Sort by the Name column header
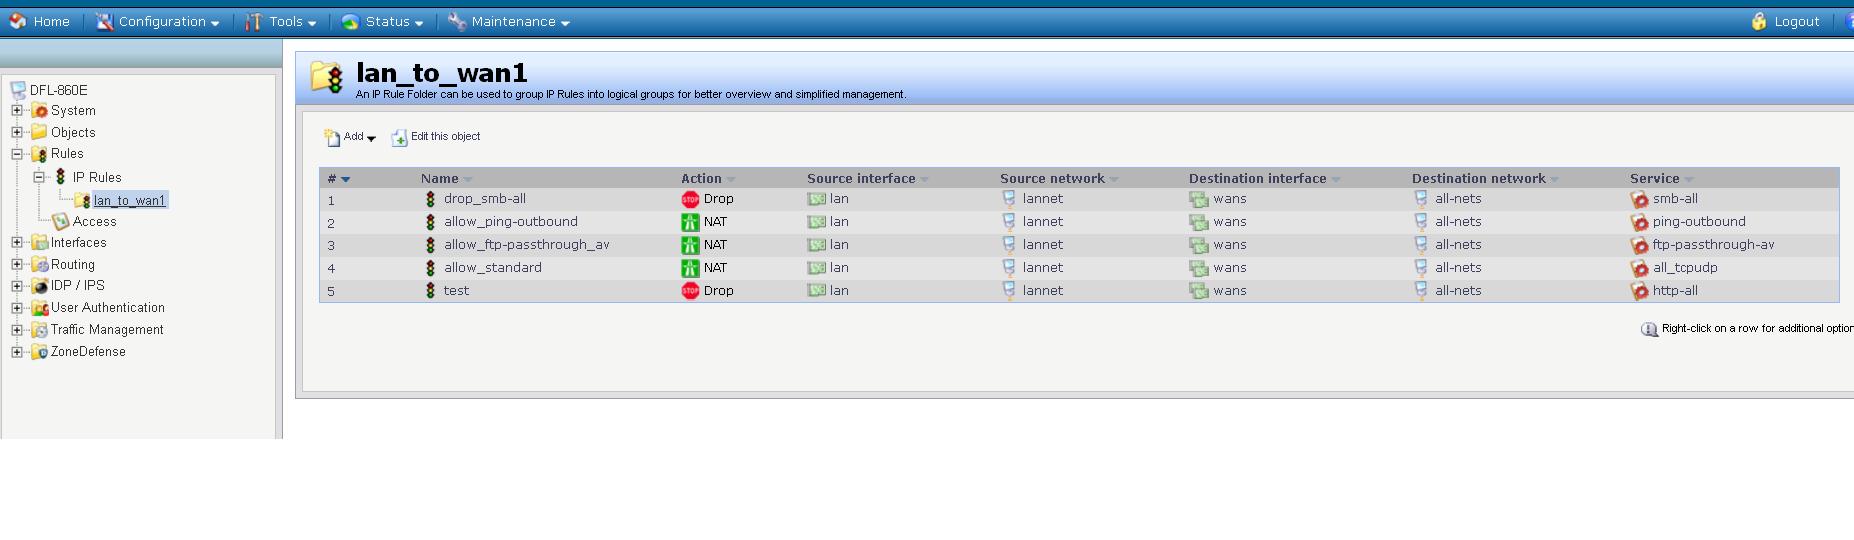1854x540 pixels. click(x=446, y=179)
